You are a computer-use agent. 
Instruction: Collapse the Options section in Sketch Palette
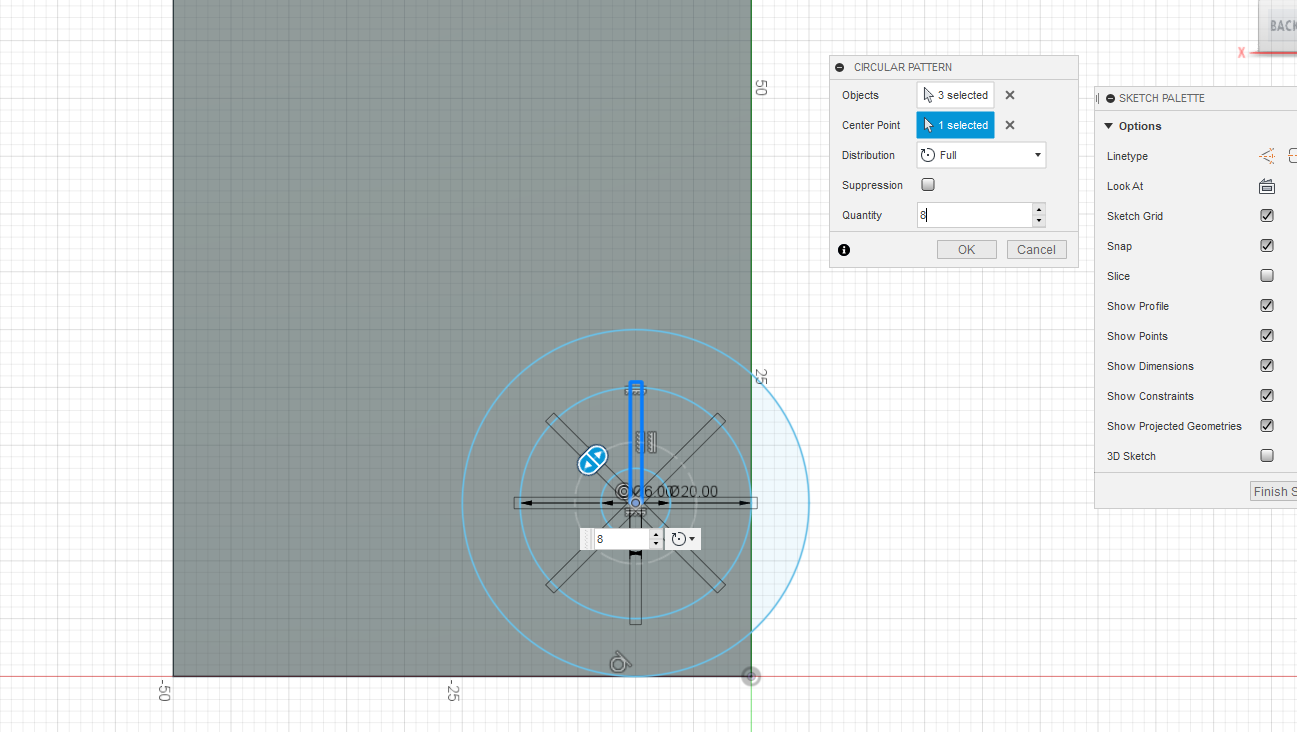tap(1108, 126)
